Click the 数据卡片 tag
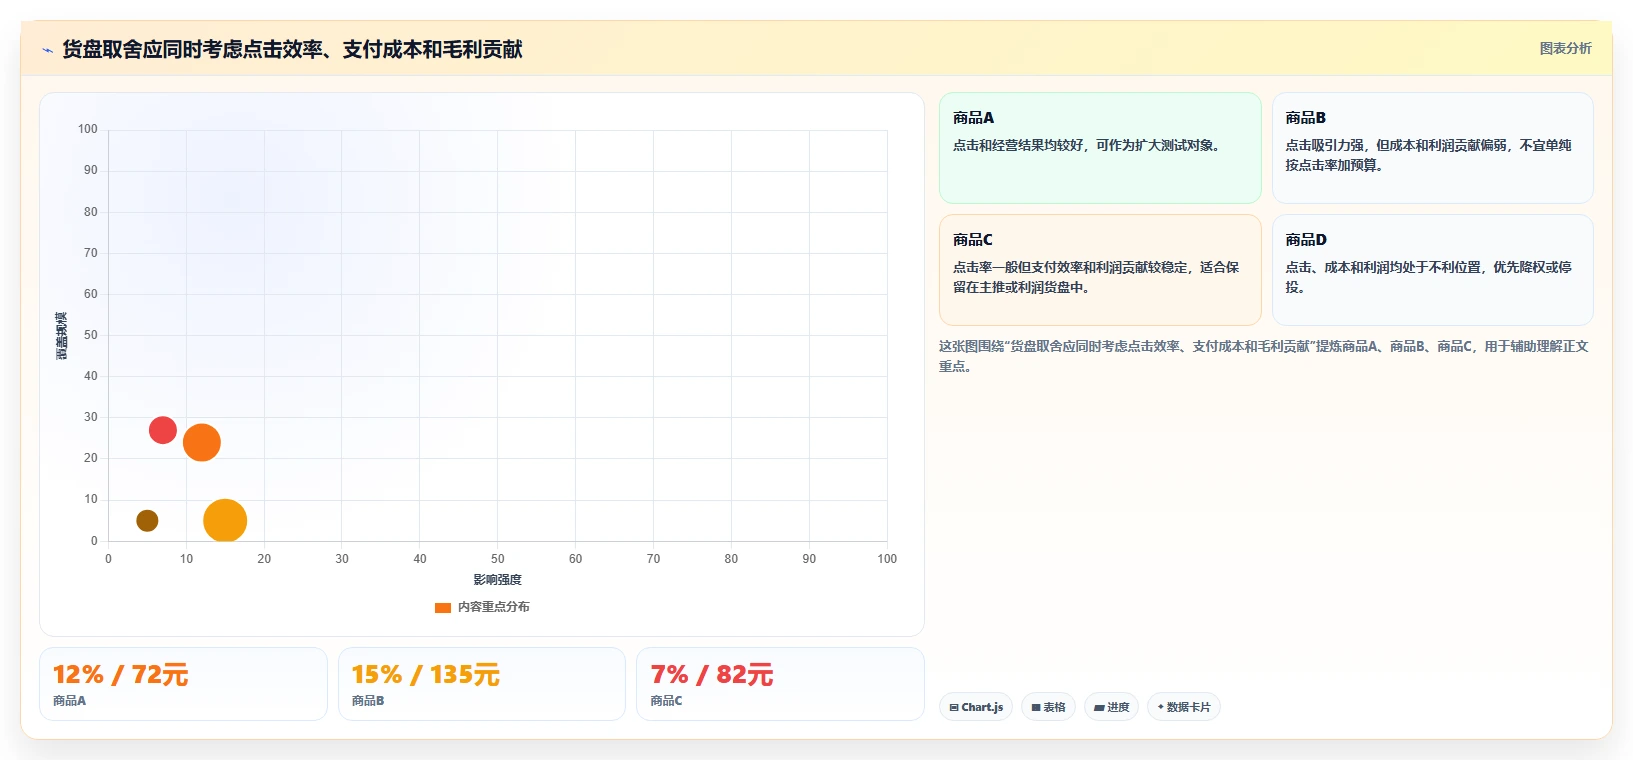The image size is (1633, 760). coord(1184,707)
